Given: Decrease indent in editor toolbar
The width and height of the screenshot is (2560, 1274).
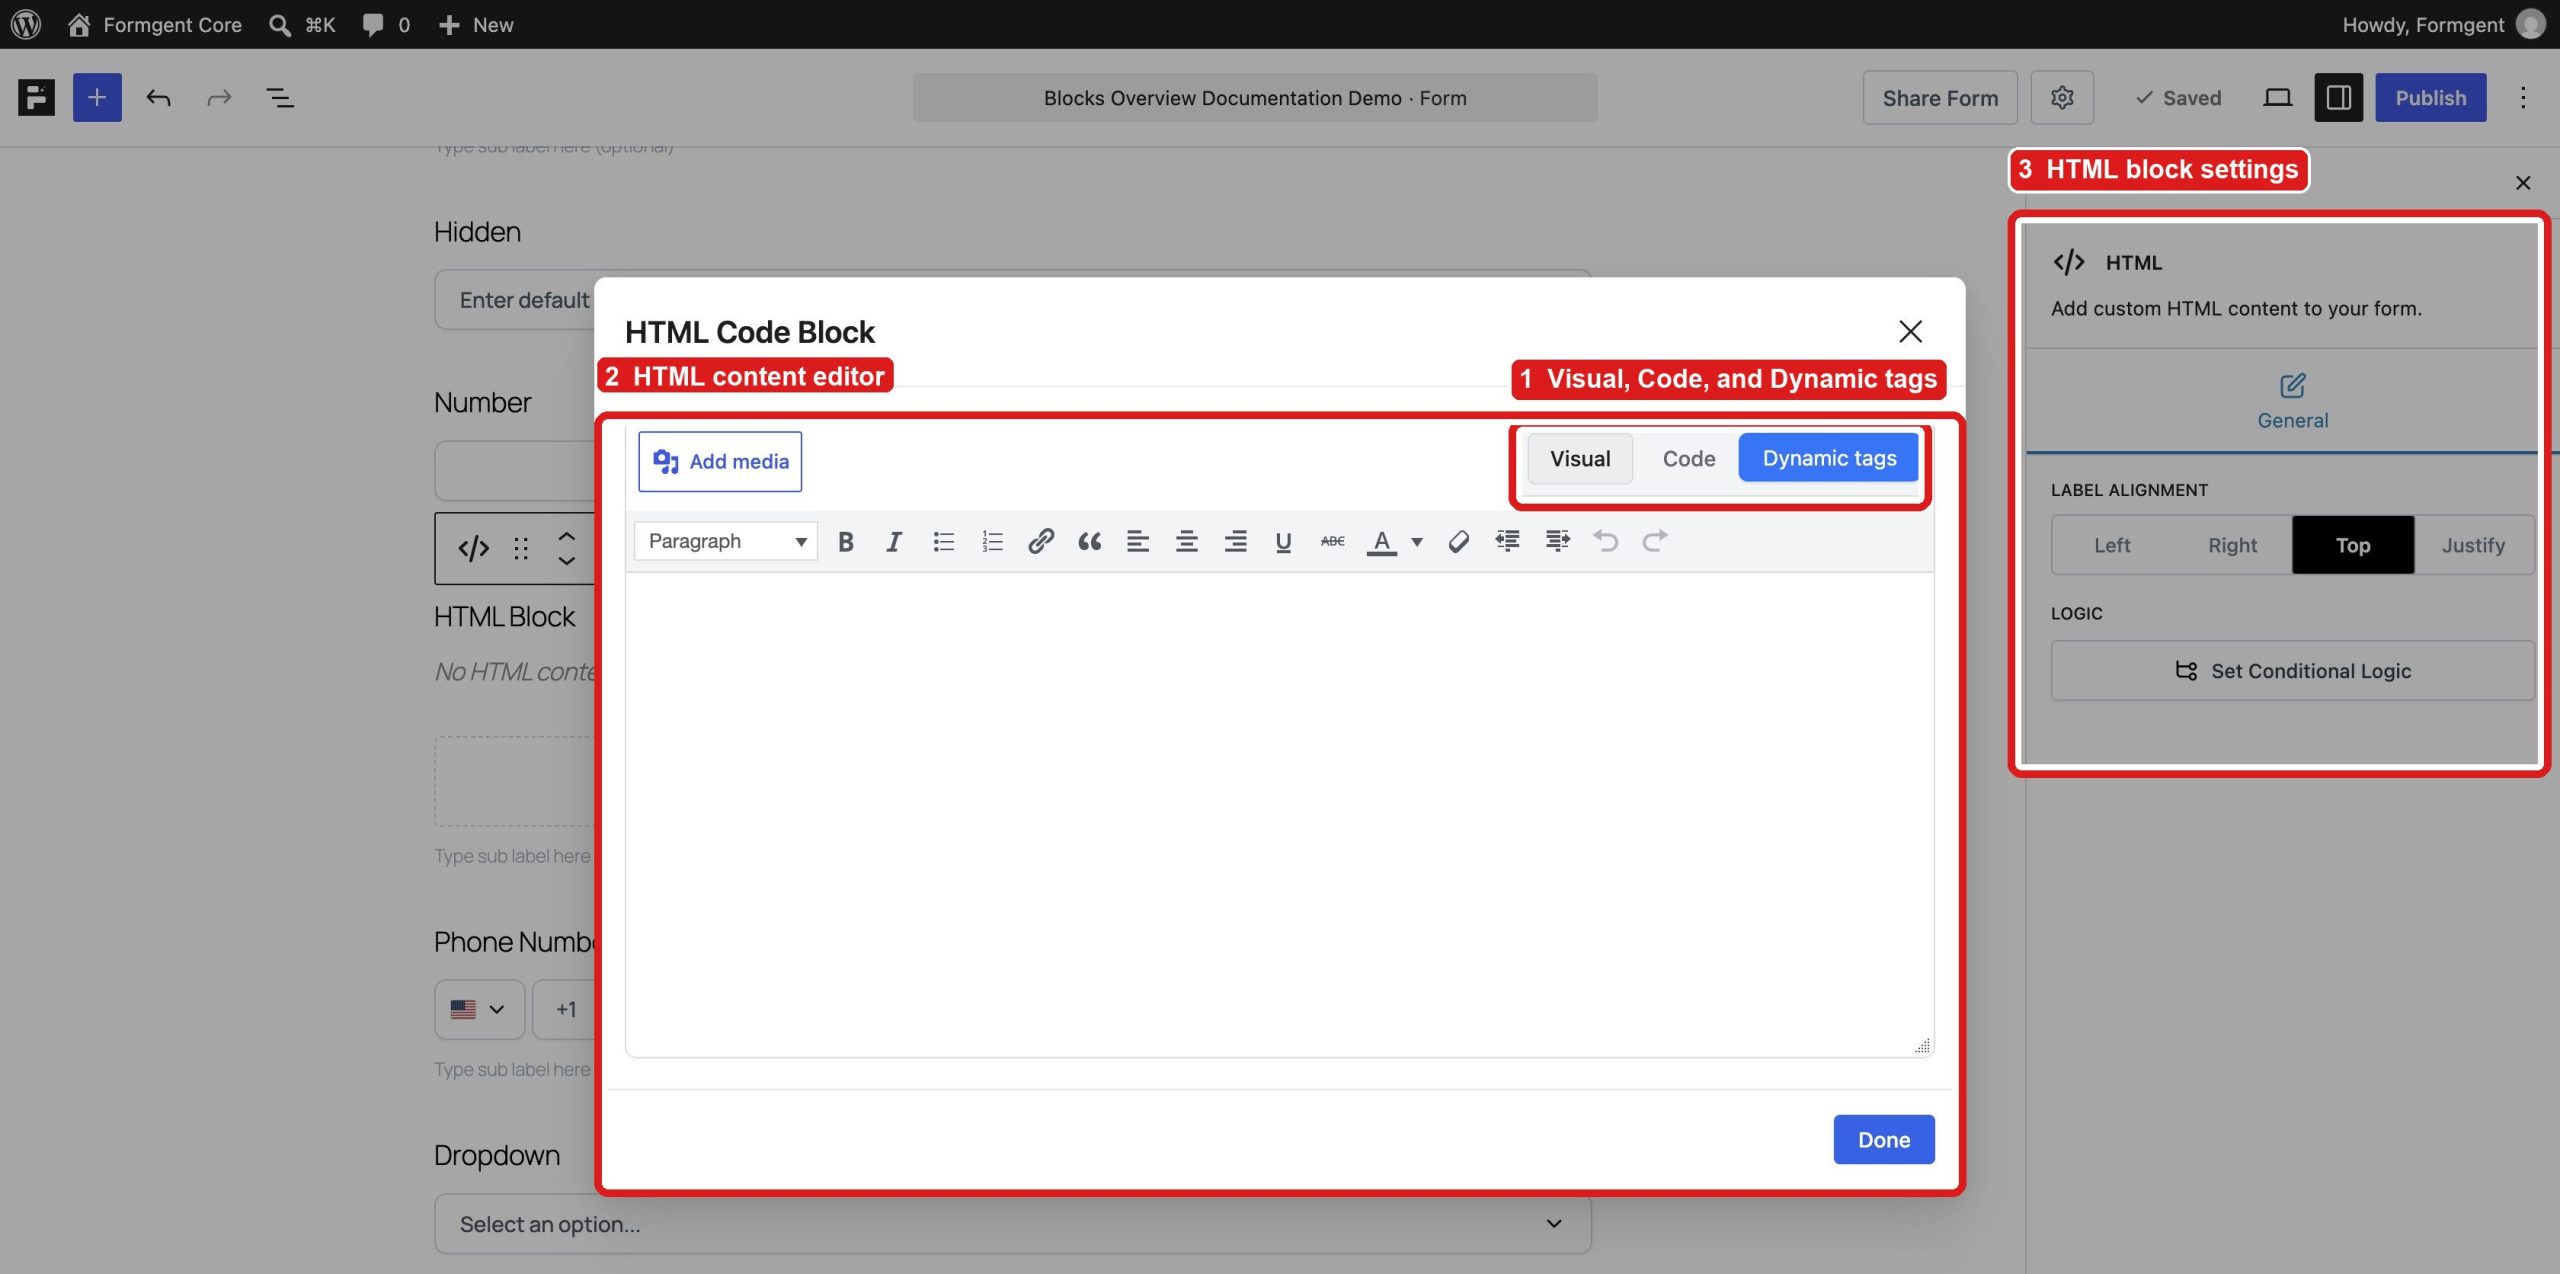Looking at the screenshot, I should click(x=1507, y=541).
